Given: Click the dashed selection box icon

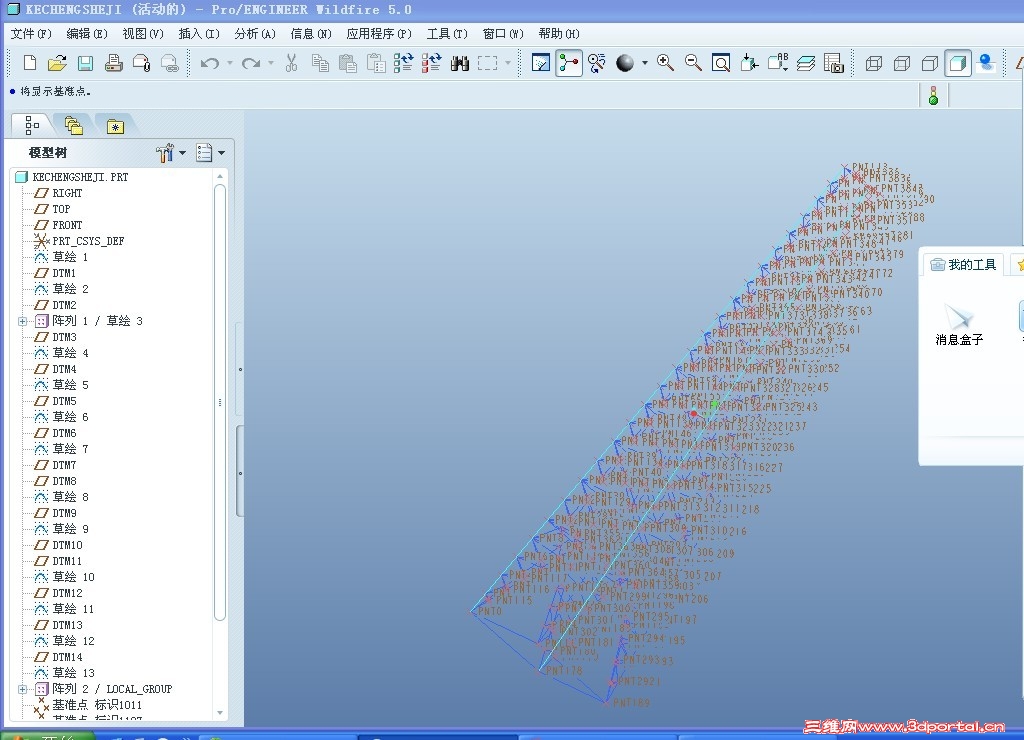Looking at the screenshot, I should (487, 63).
